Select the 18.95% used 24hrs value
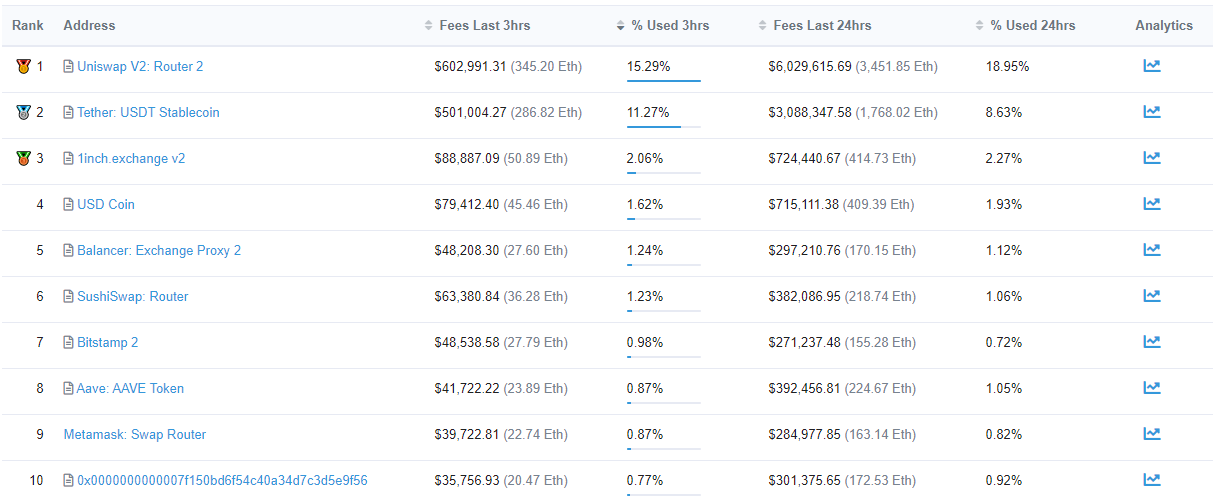1213x498 pixels. tap(1007, 67)
